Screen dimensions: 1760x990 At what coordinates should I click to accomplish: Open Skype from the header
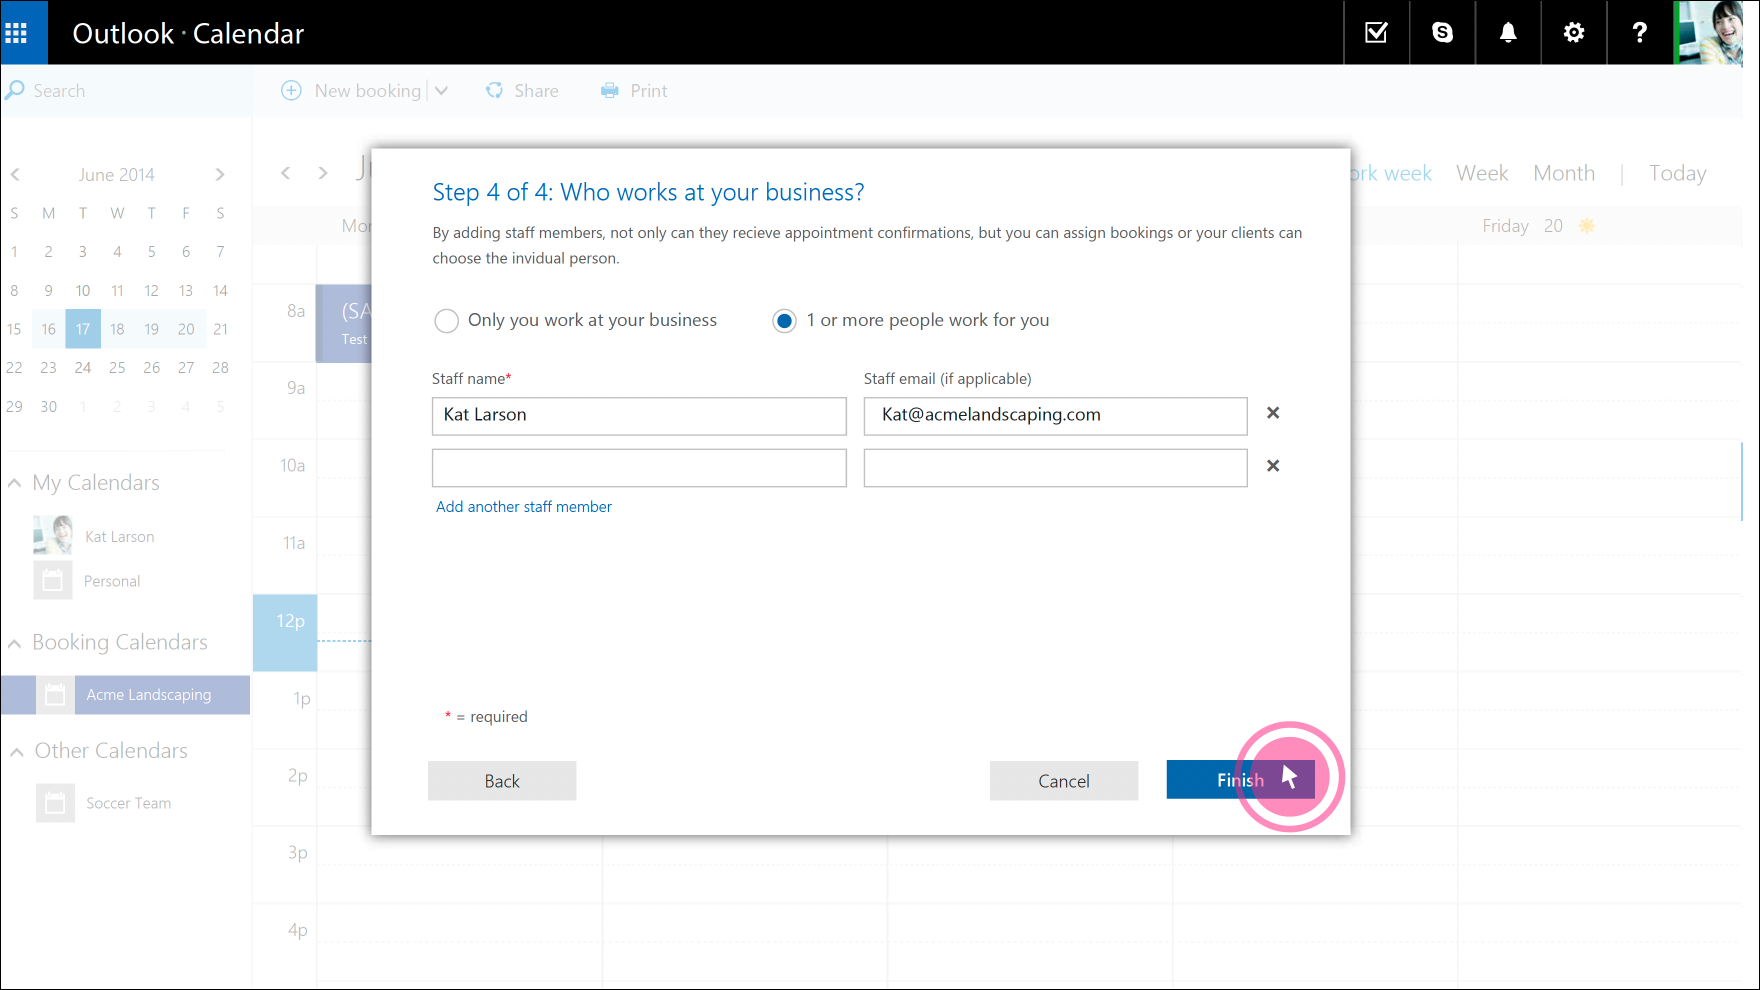click(1442, 33)
